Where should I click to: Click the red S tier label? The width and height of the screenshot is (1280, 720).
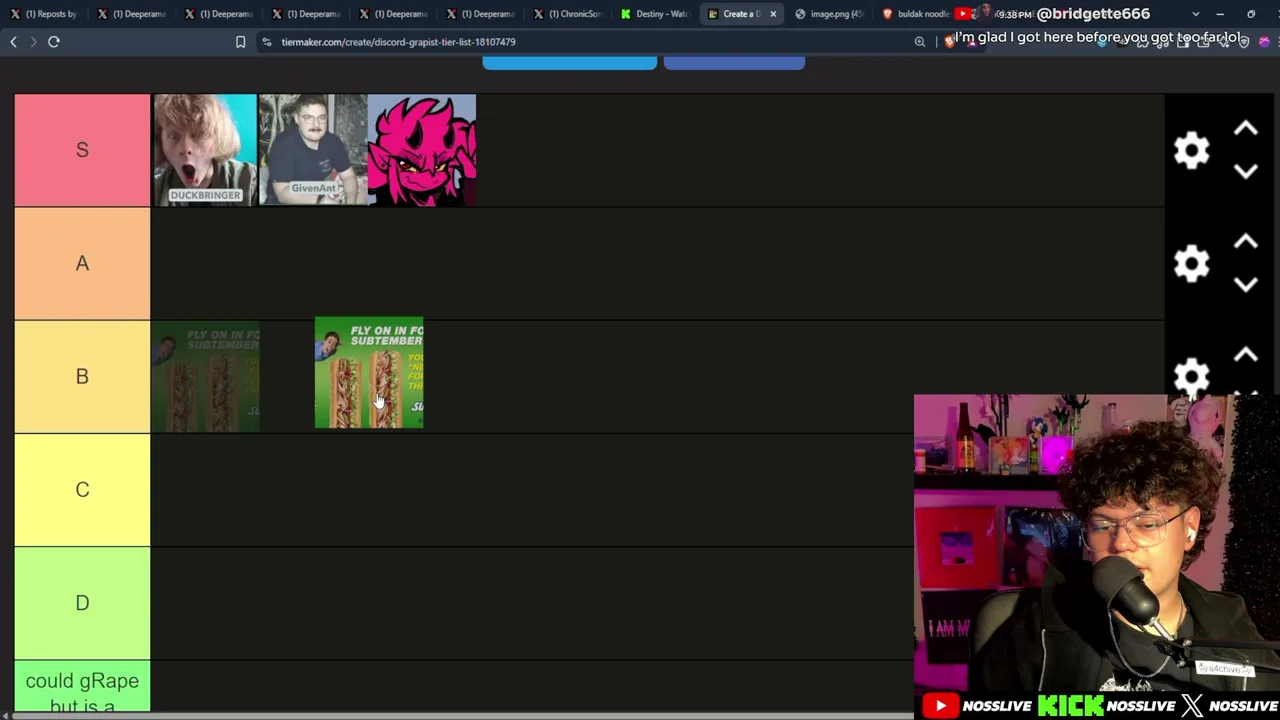[x=82, y=150]
